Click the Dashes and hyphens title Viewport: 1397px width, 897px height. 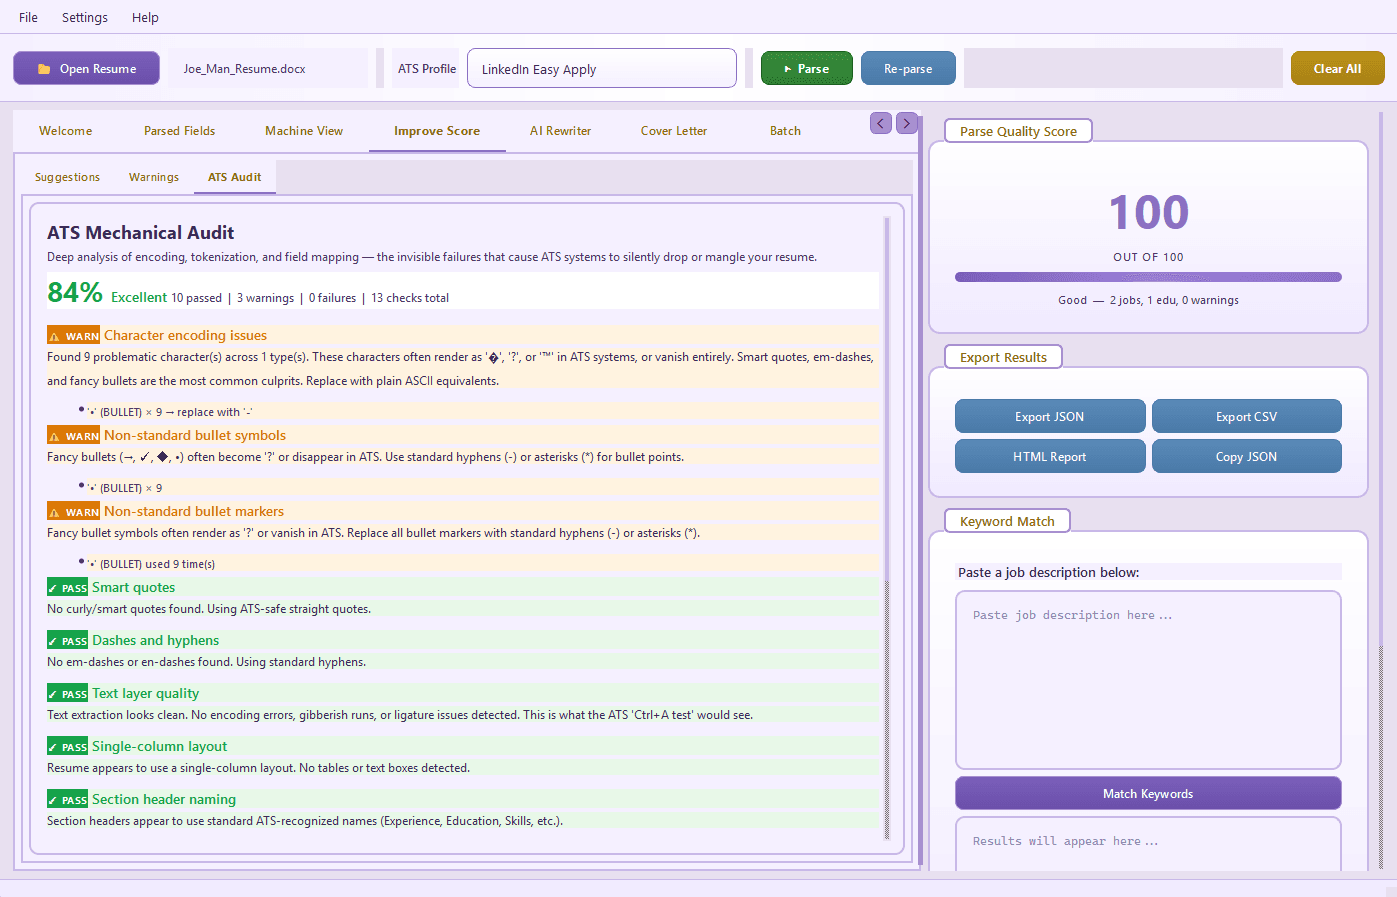[x=156, y=641]
